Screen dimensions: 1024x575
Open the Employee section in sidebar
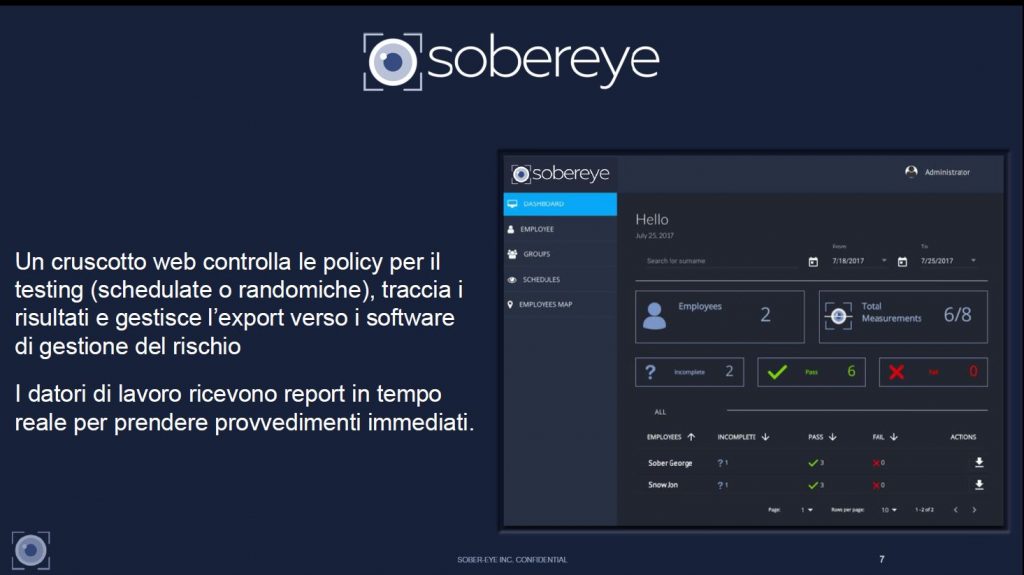pyautogui.click(x=560, y=229)
